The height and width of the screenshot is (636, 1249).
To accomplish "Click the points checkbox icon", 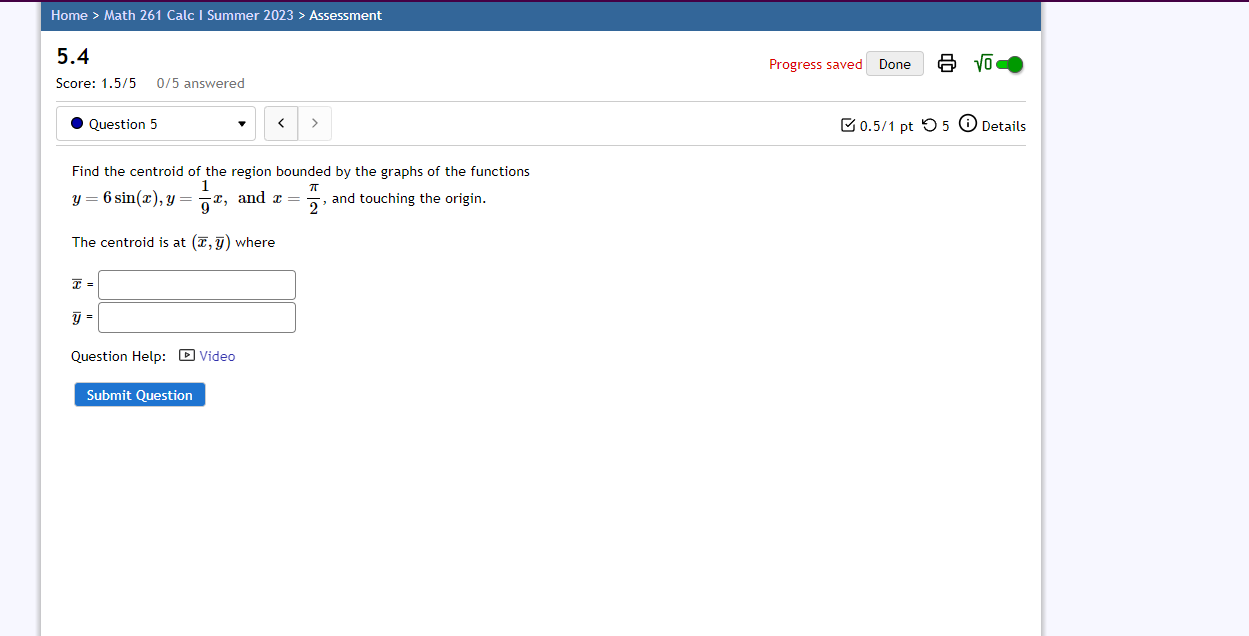I will [x=848, y=125].
